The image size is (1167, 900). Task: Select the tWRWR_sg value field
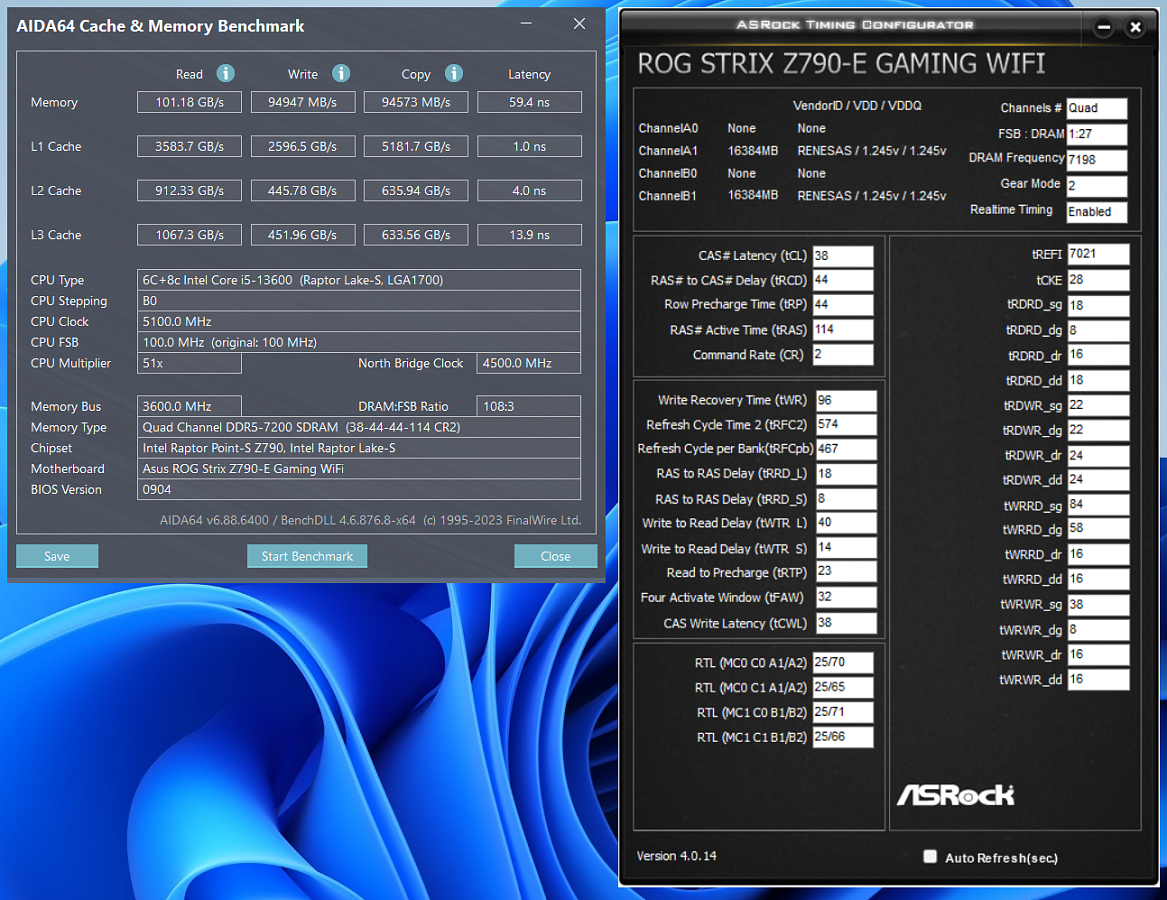pyautogui.click(x=1099, y=604)
